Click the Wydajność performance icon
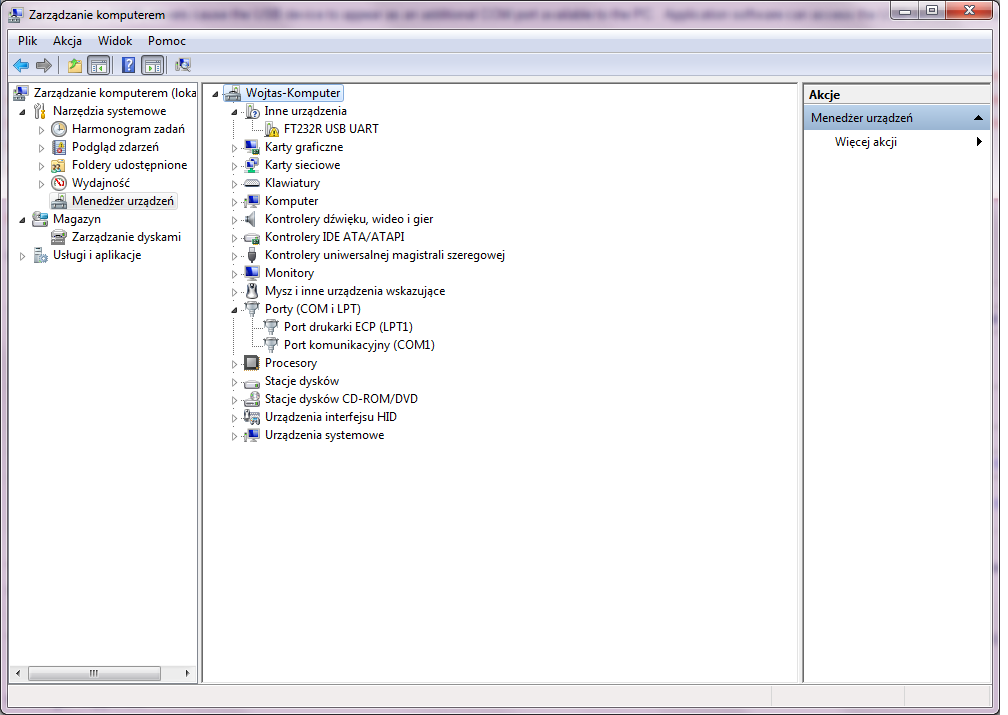 [59, 183]
